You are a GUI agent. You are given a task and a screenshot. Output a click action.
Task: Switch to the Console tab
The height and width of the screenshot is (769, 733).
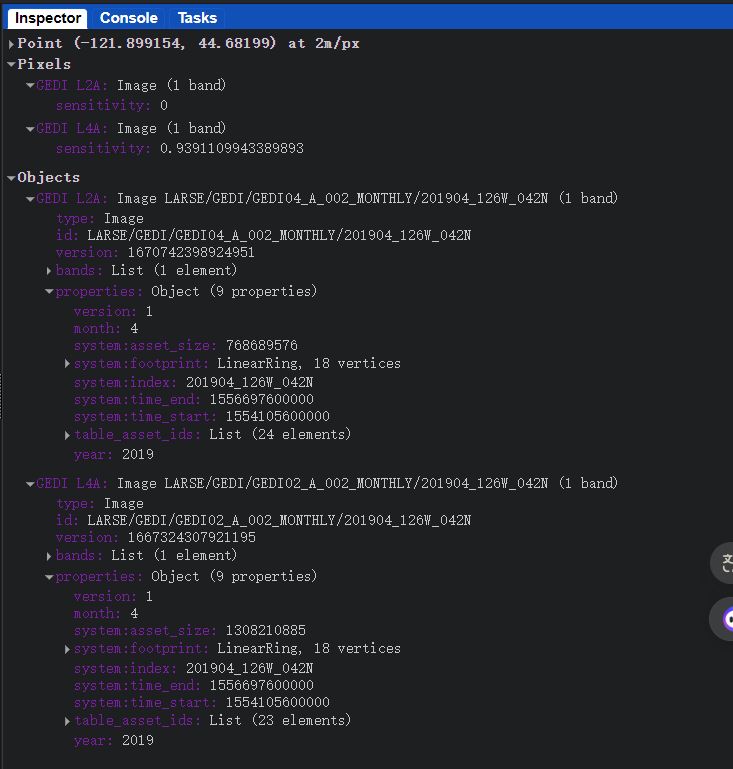(128, 18)
